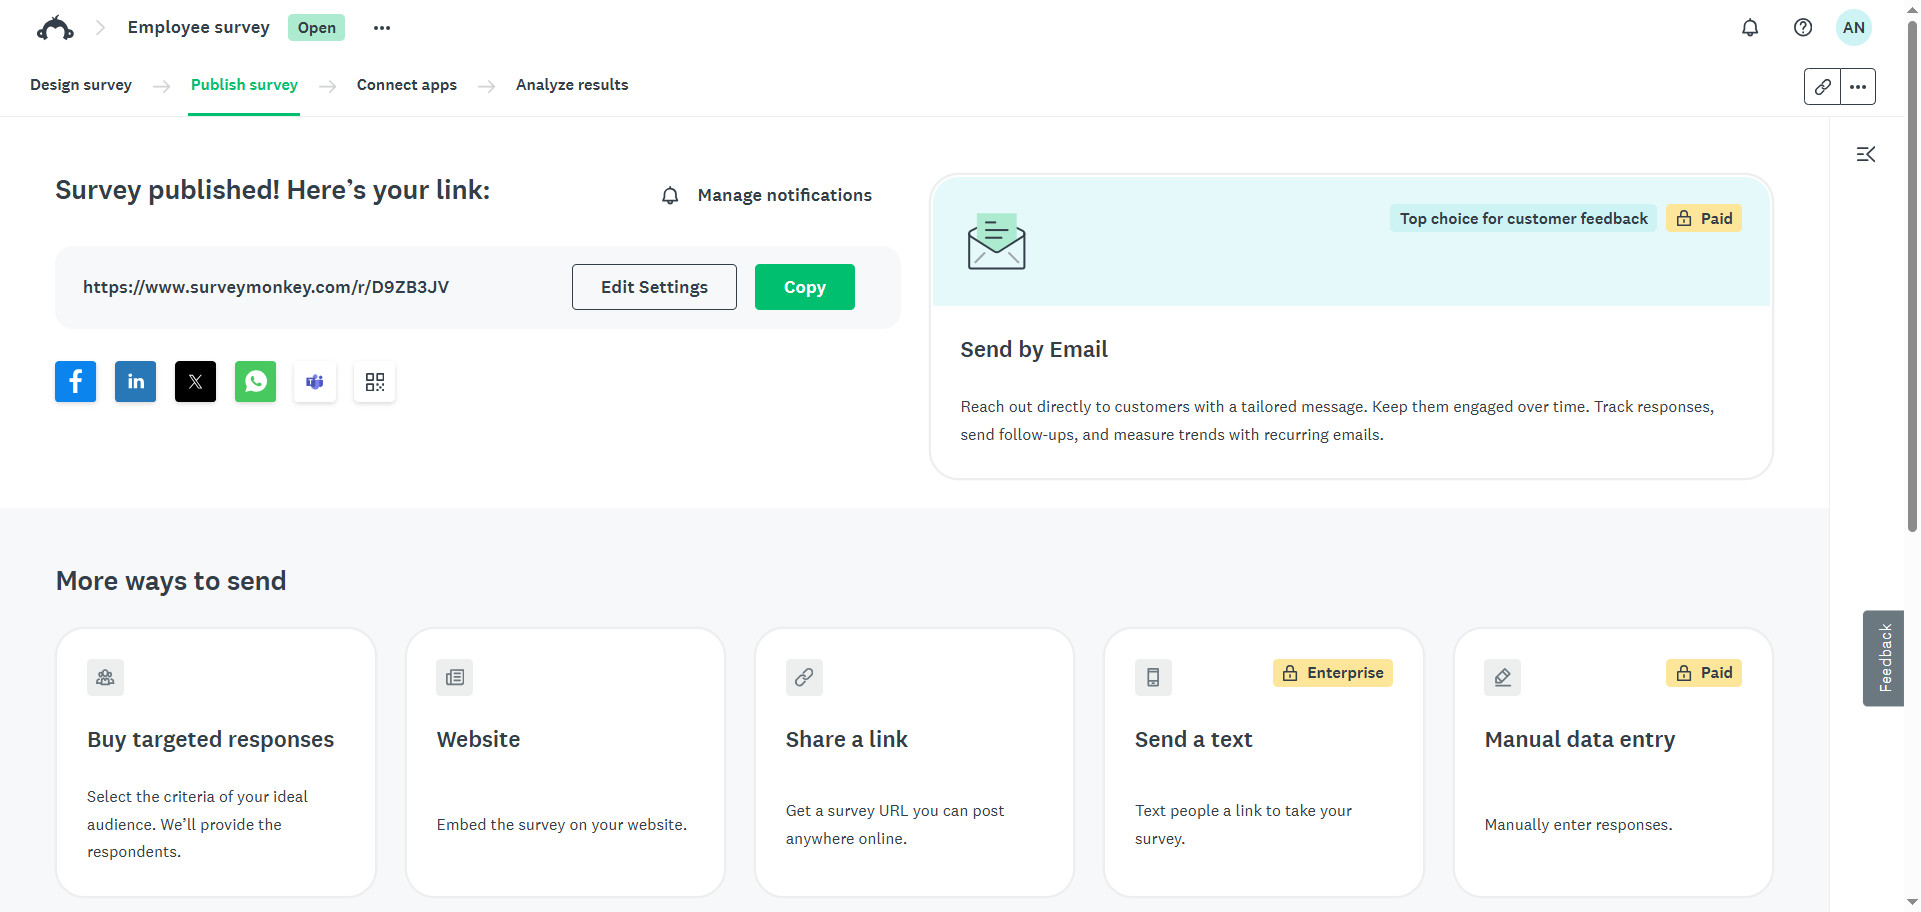Viewport: 1921px width, 912px height.
Task: Click the envelope icon on email card
Action: coord(996,241)
